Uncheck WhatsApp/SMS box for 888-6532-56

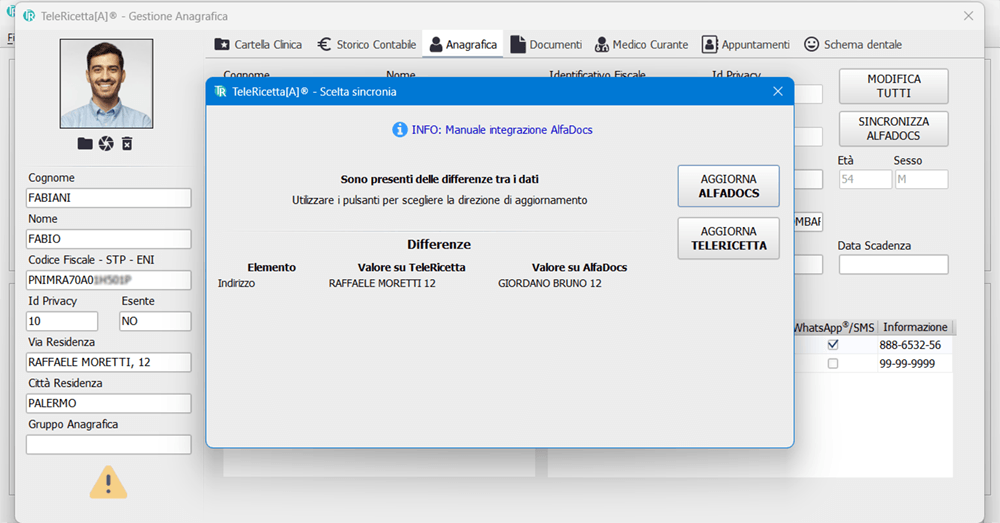pos(833,344)
